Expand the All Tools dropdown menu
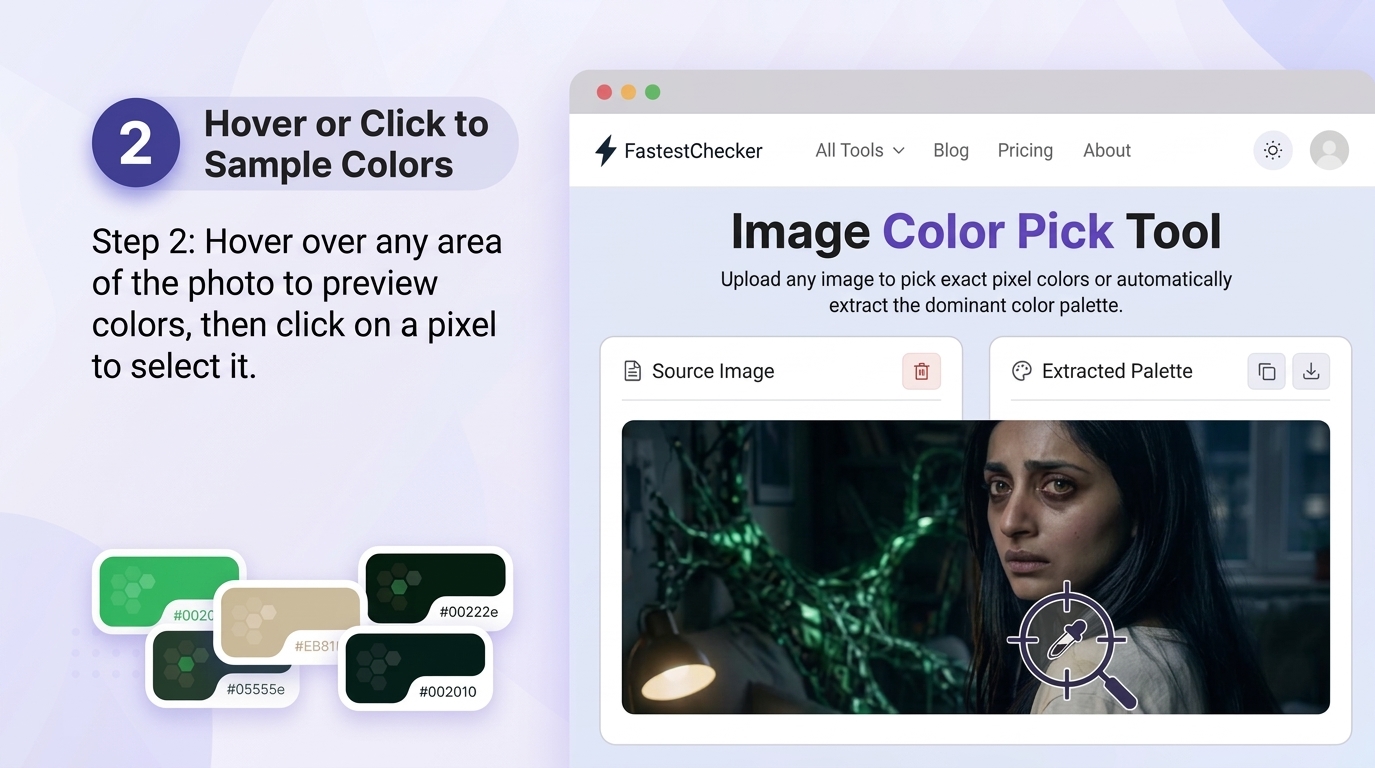This screenshot has width=1375, height=768. click(860, 150)
